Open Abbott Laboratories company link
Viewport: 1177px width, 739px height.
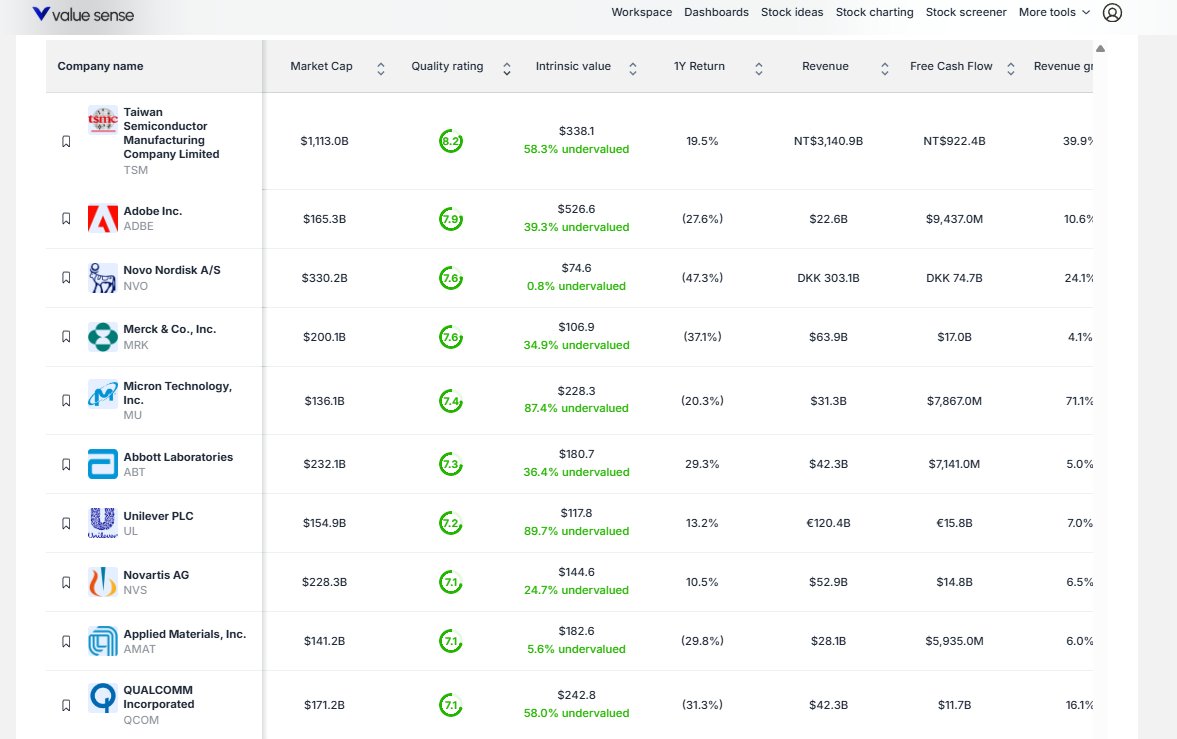pos(178,457)
